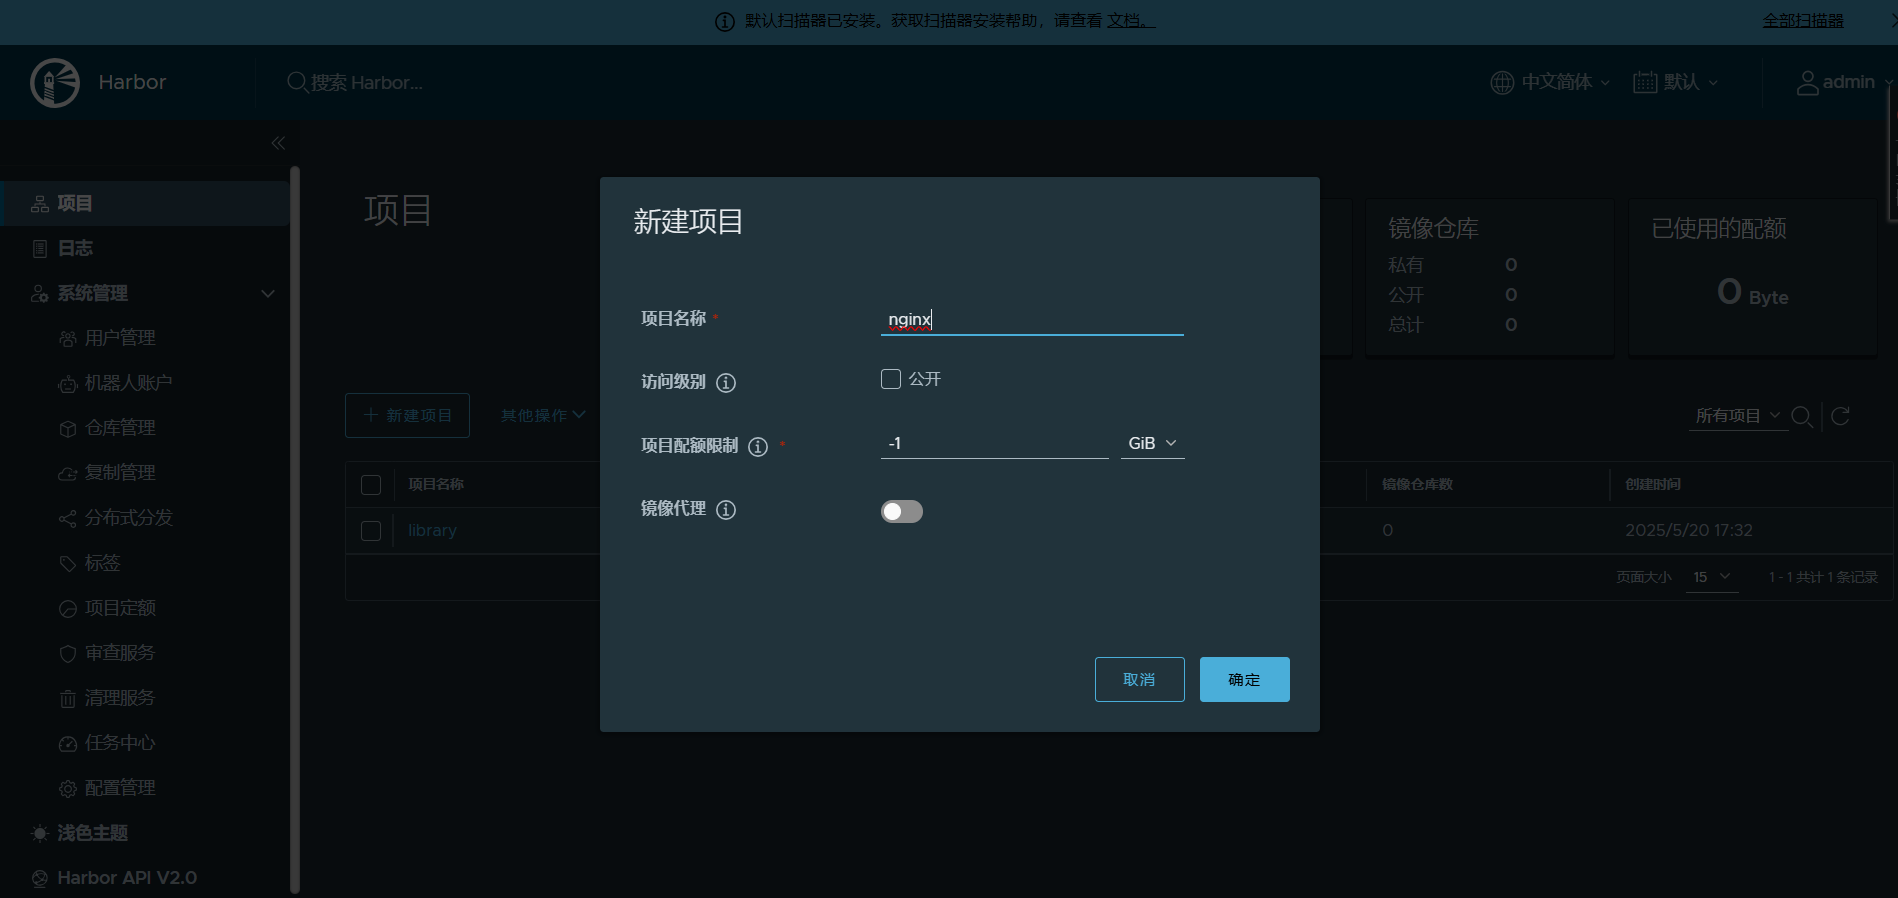Click the 项目名称 input field containing nginx
Viewport: 1898px width, 898px height.
coord(1032,319)
